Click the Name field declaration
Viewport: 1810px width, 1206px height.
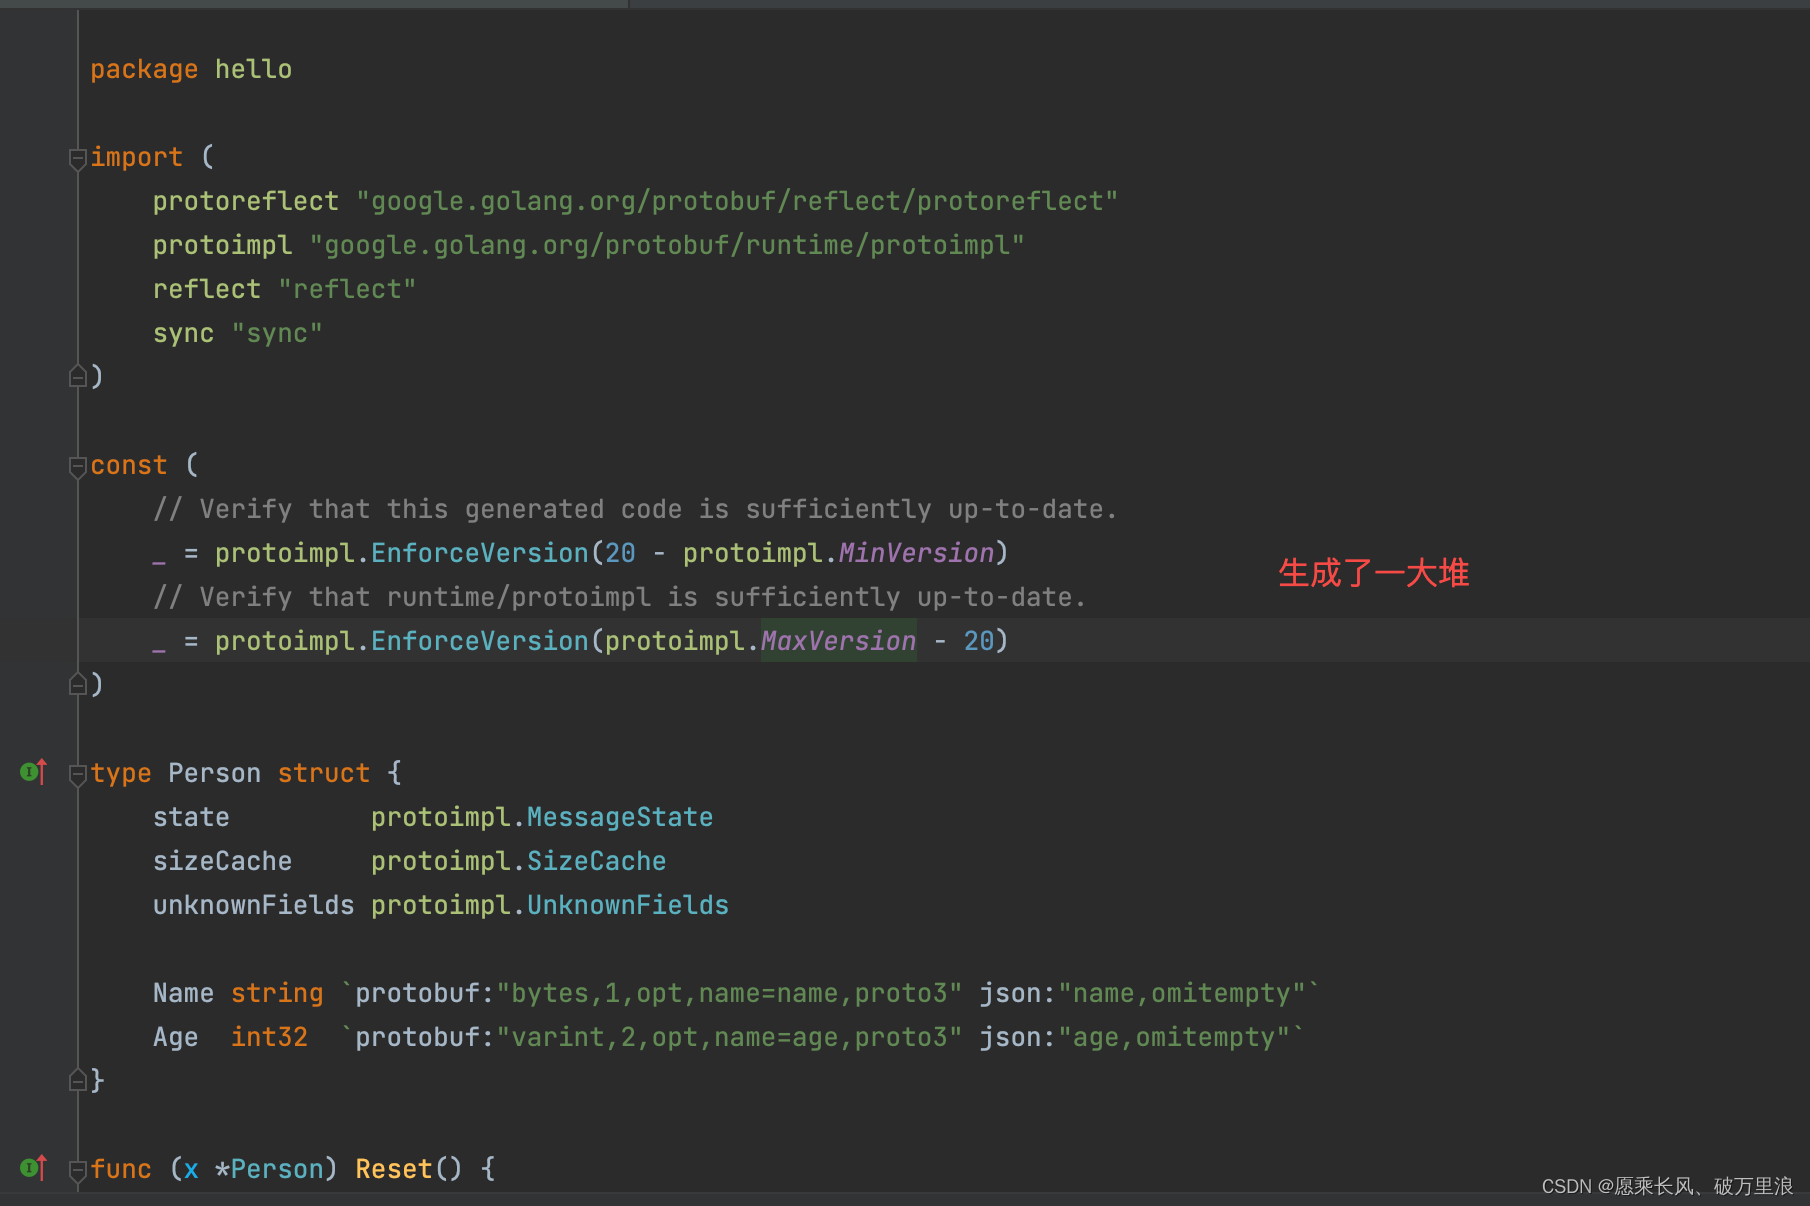[183, 992]
